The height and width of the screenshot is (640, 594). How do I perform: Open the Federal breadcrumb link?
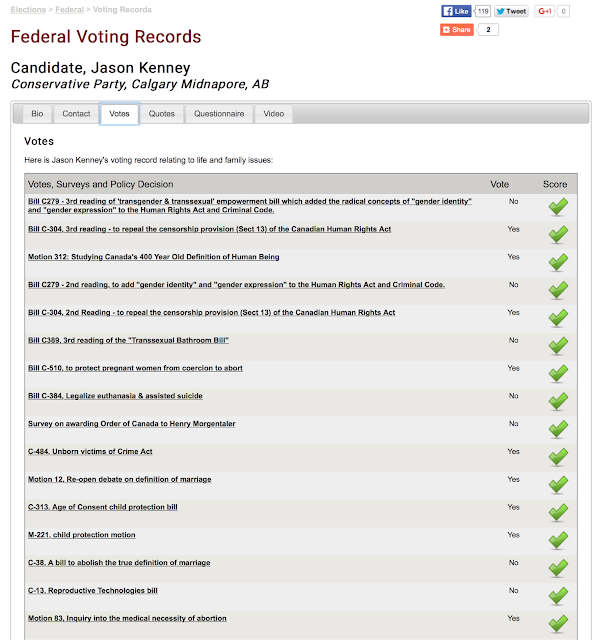coord(69,9)
